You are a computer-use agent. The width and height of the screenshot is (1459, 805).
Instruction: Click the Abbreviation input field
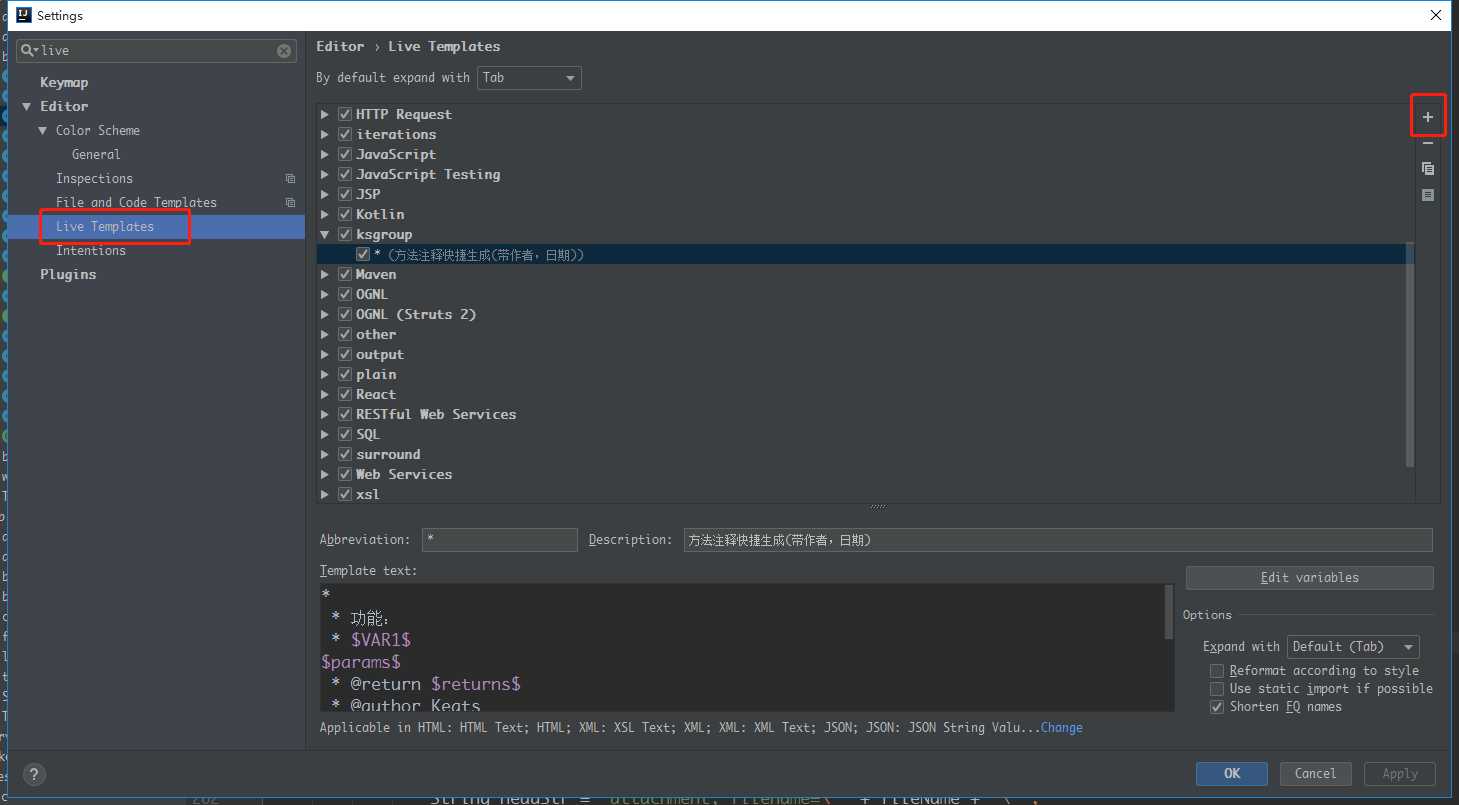499,540
